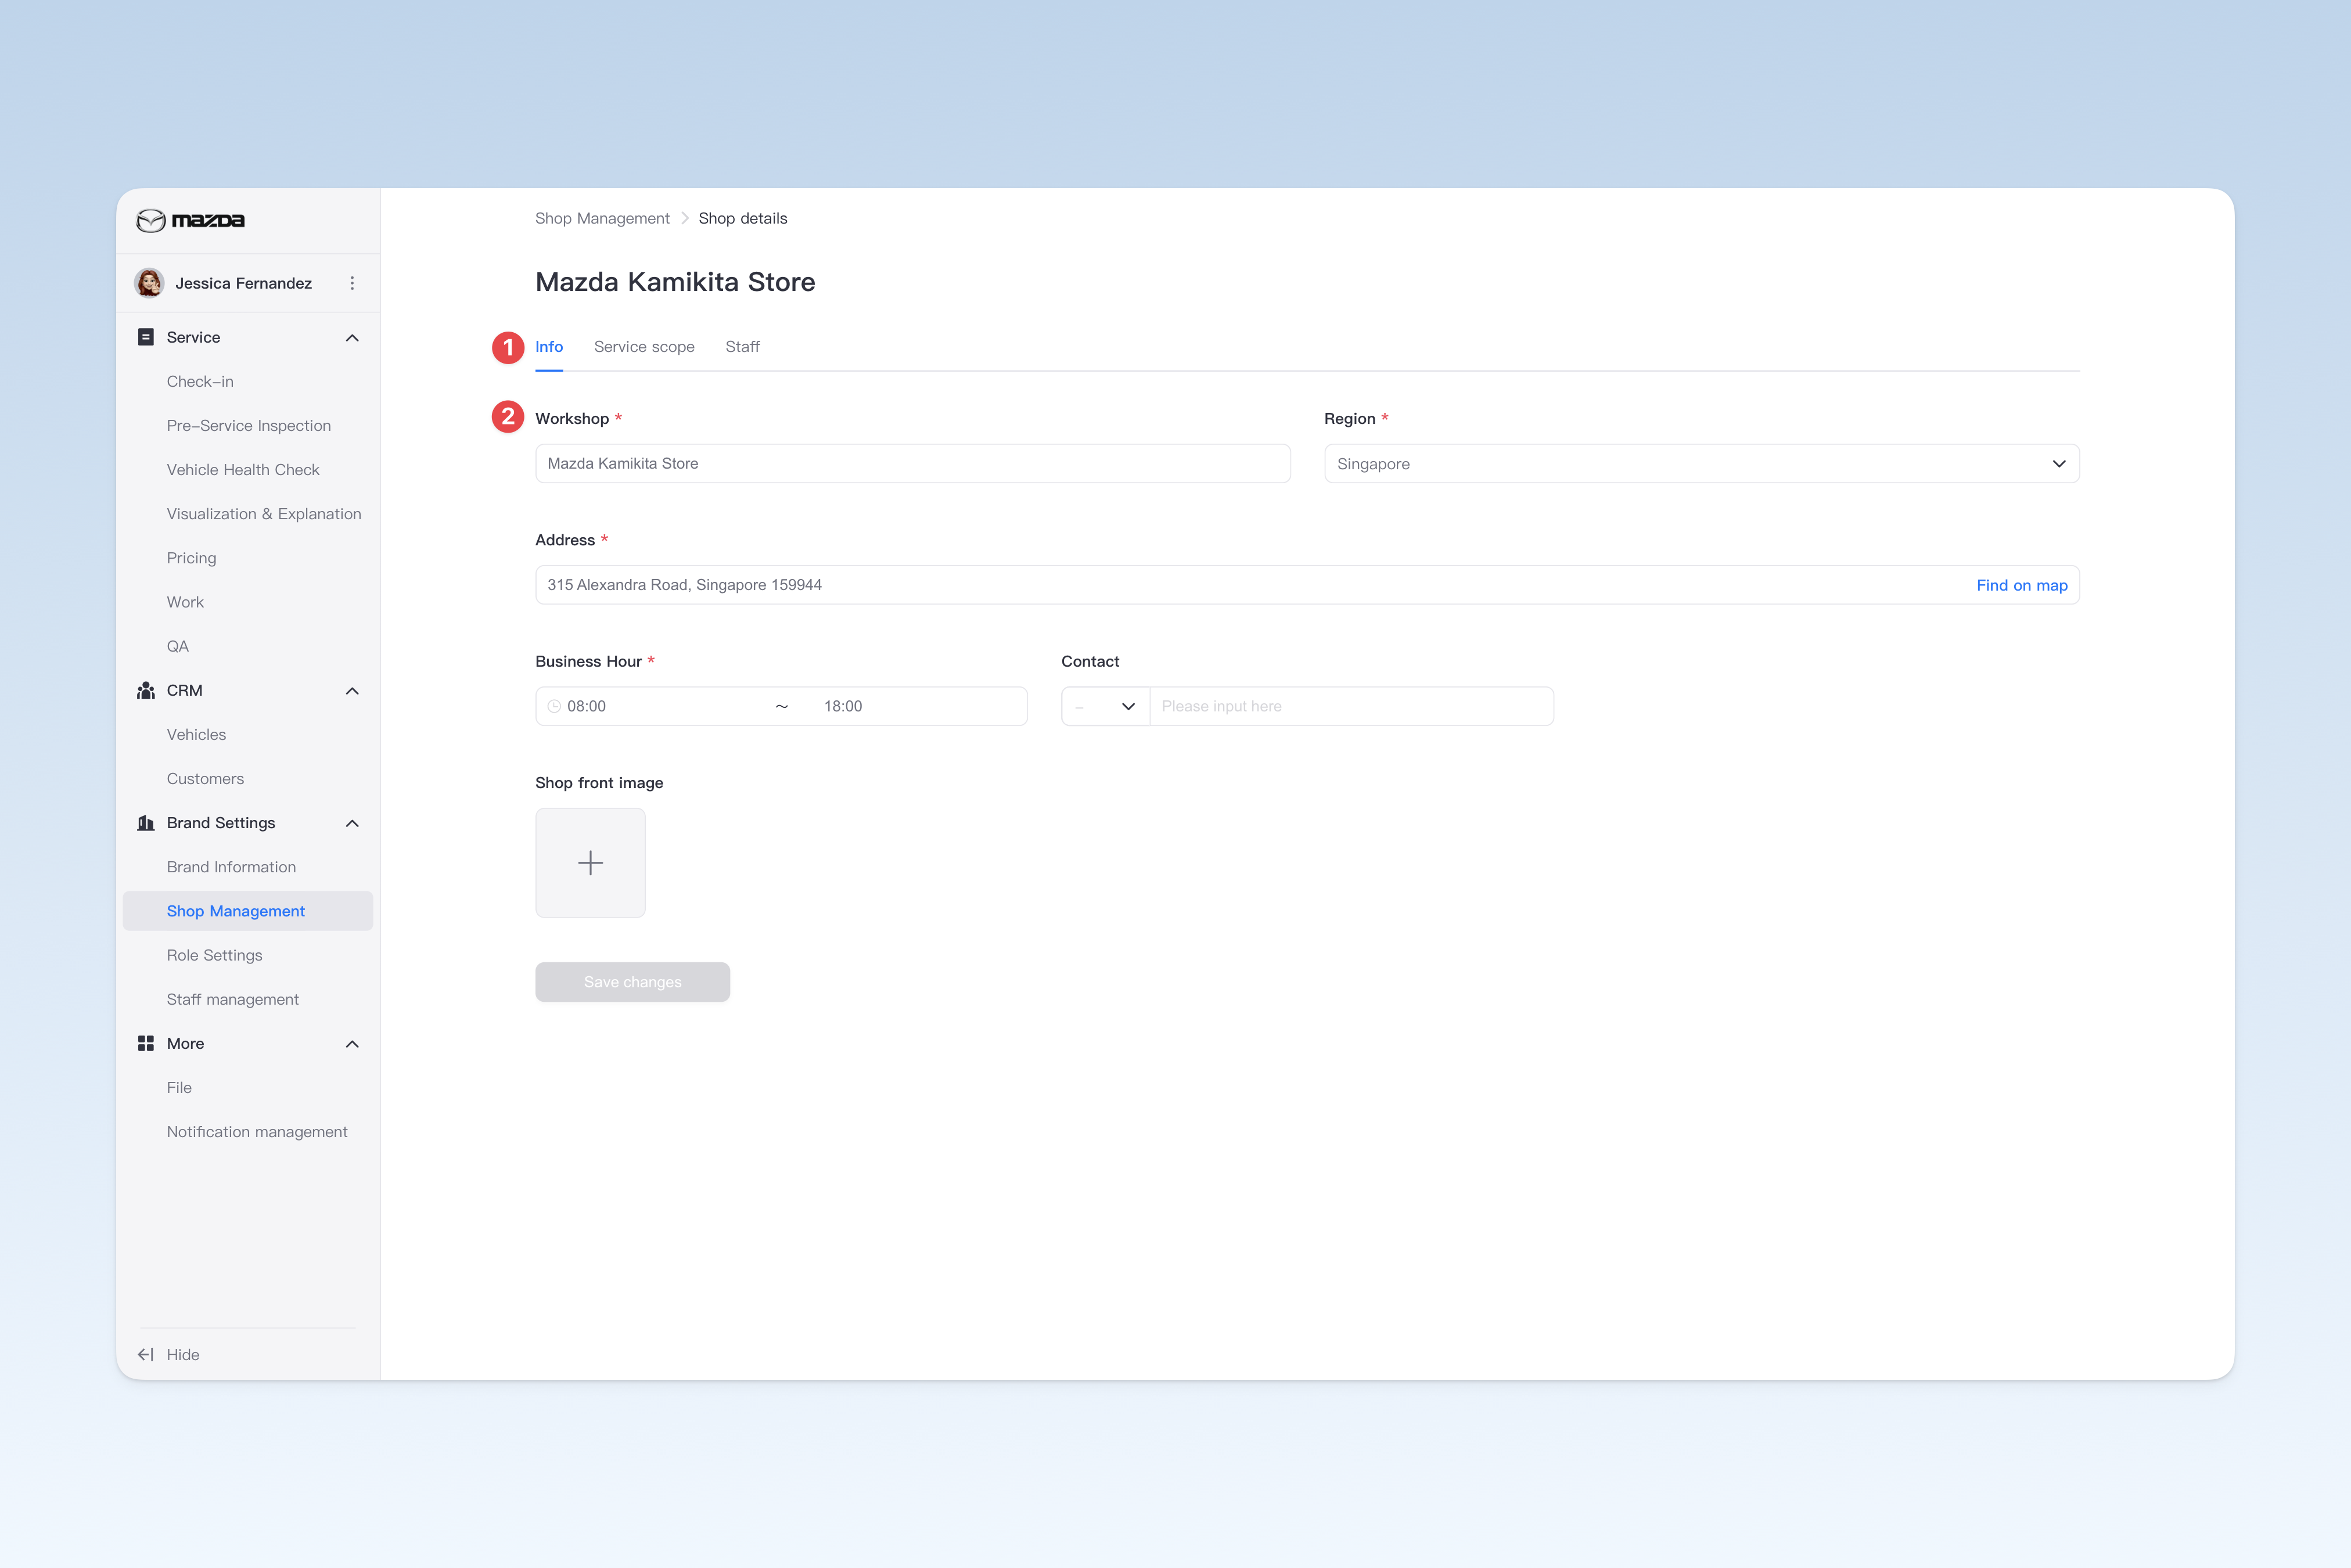The height and width of the screenshot is (1568, 2351).
Task: Click the Contact number input field
Action: pyautogui.click(x=1352, y=706)
